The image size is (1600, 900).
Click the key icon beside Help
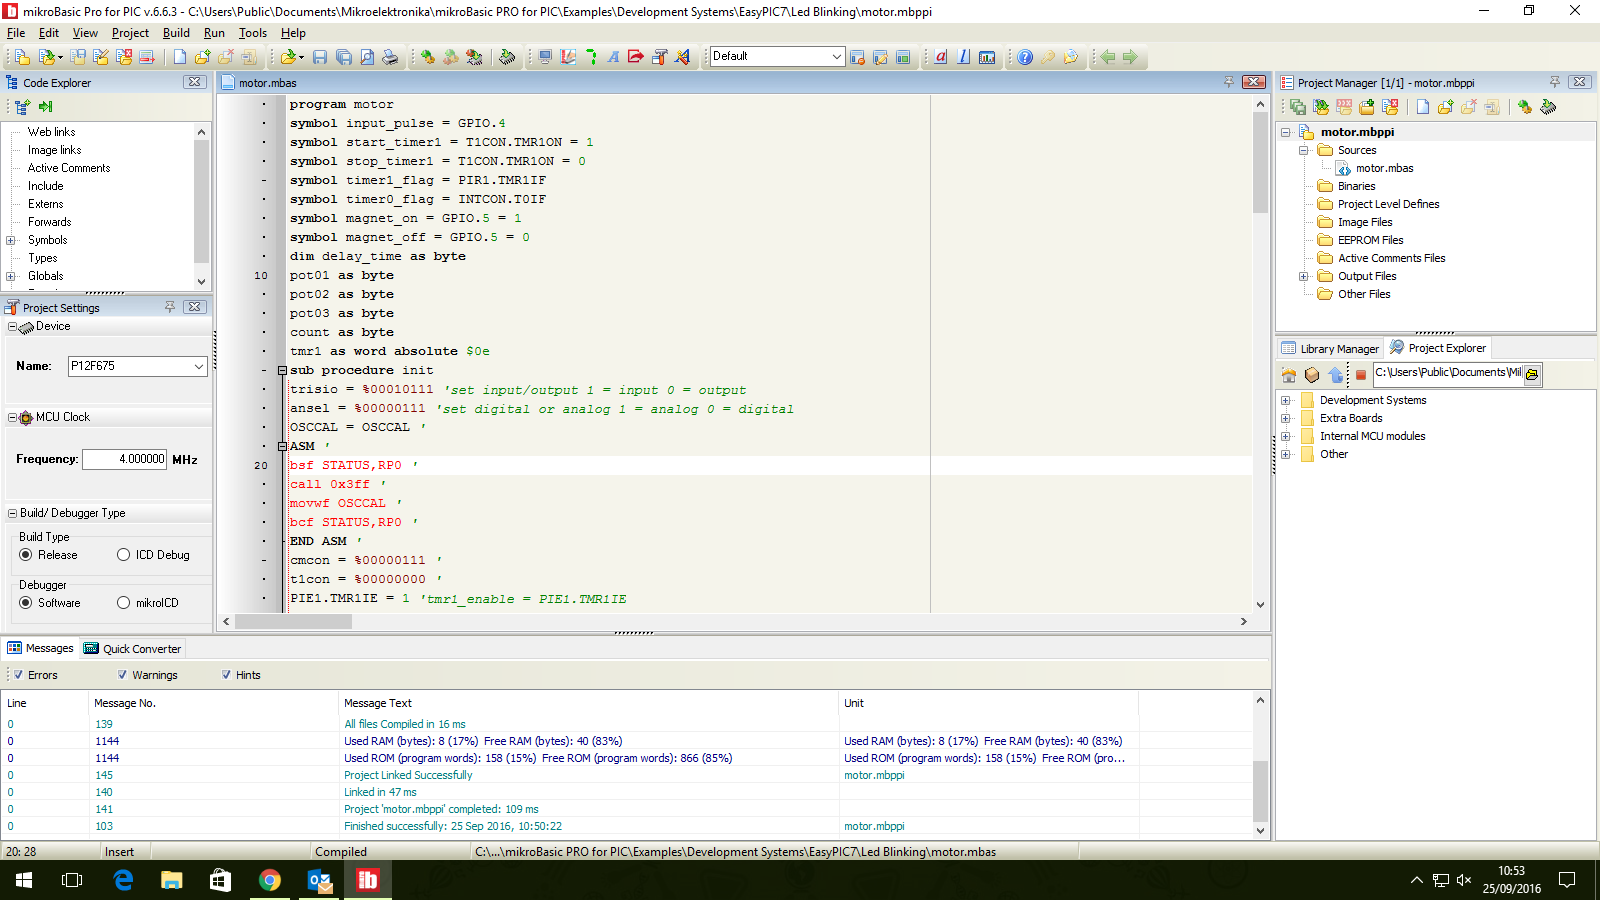click(x=1048, y=57)
